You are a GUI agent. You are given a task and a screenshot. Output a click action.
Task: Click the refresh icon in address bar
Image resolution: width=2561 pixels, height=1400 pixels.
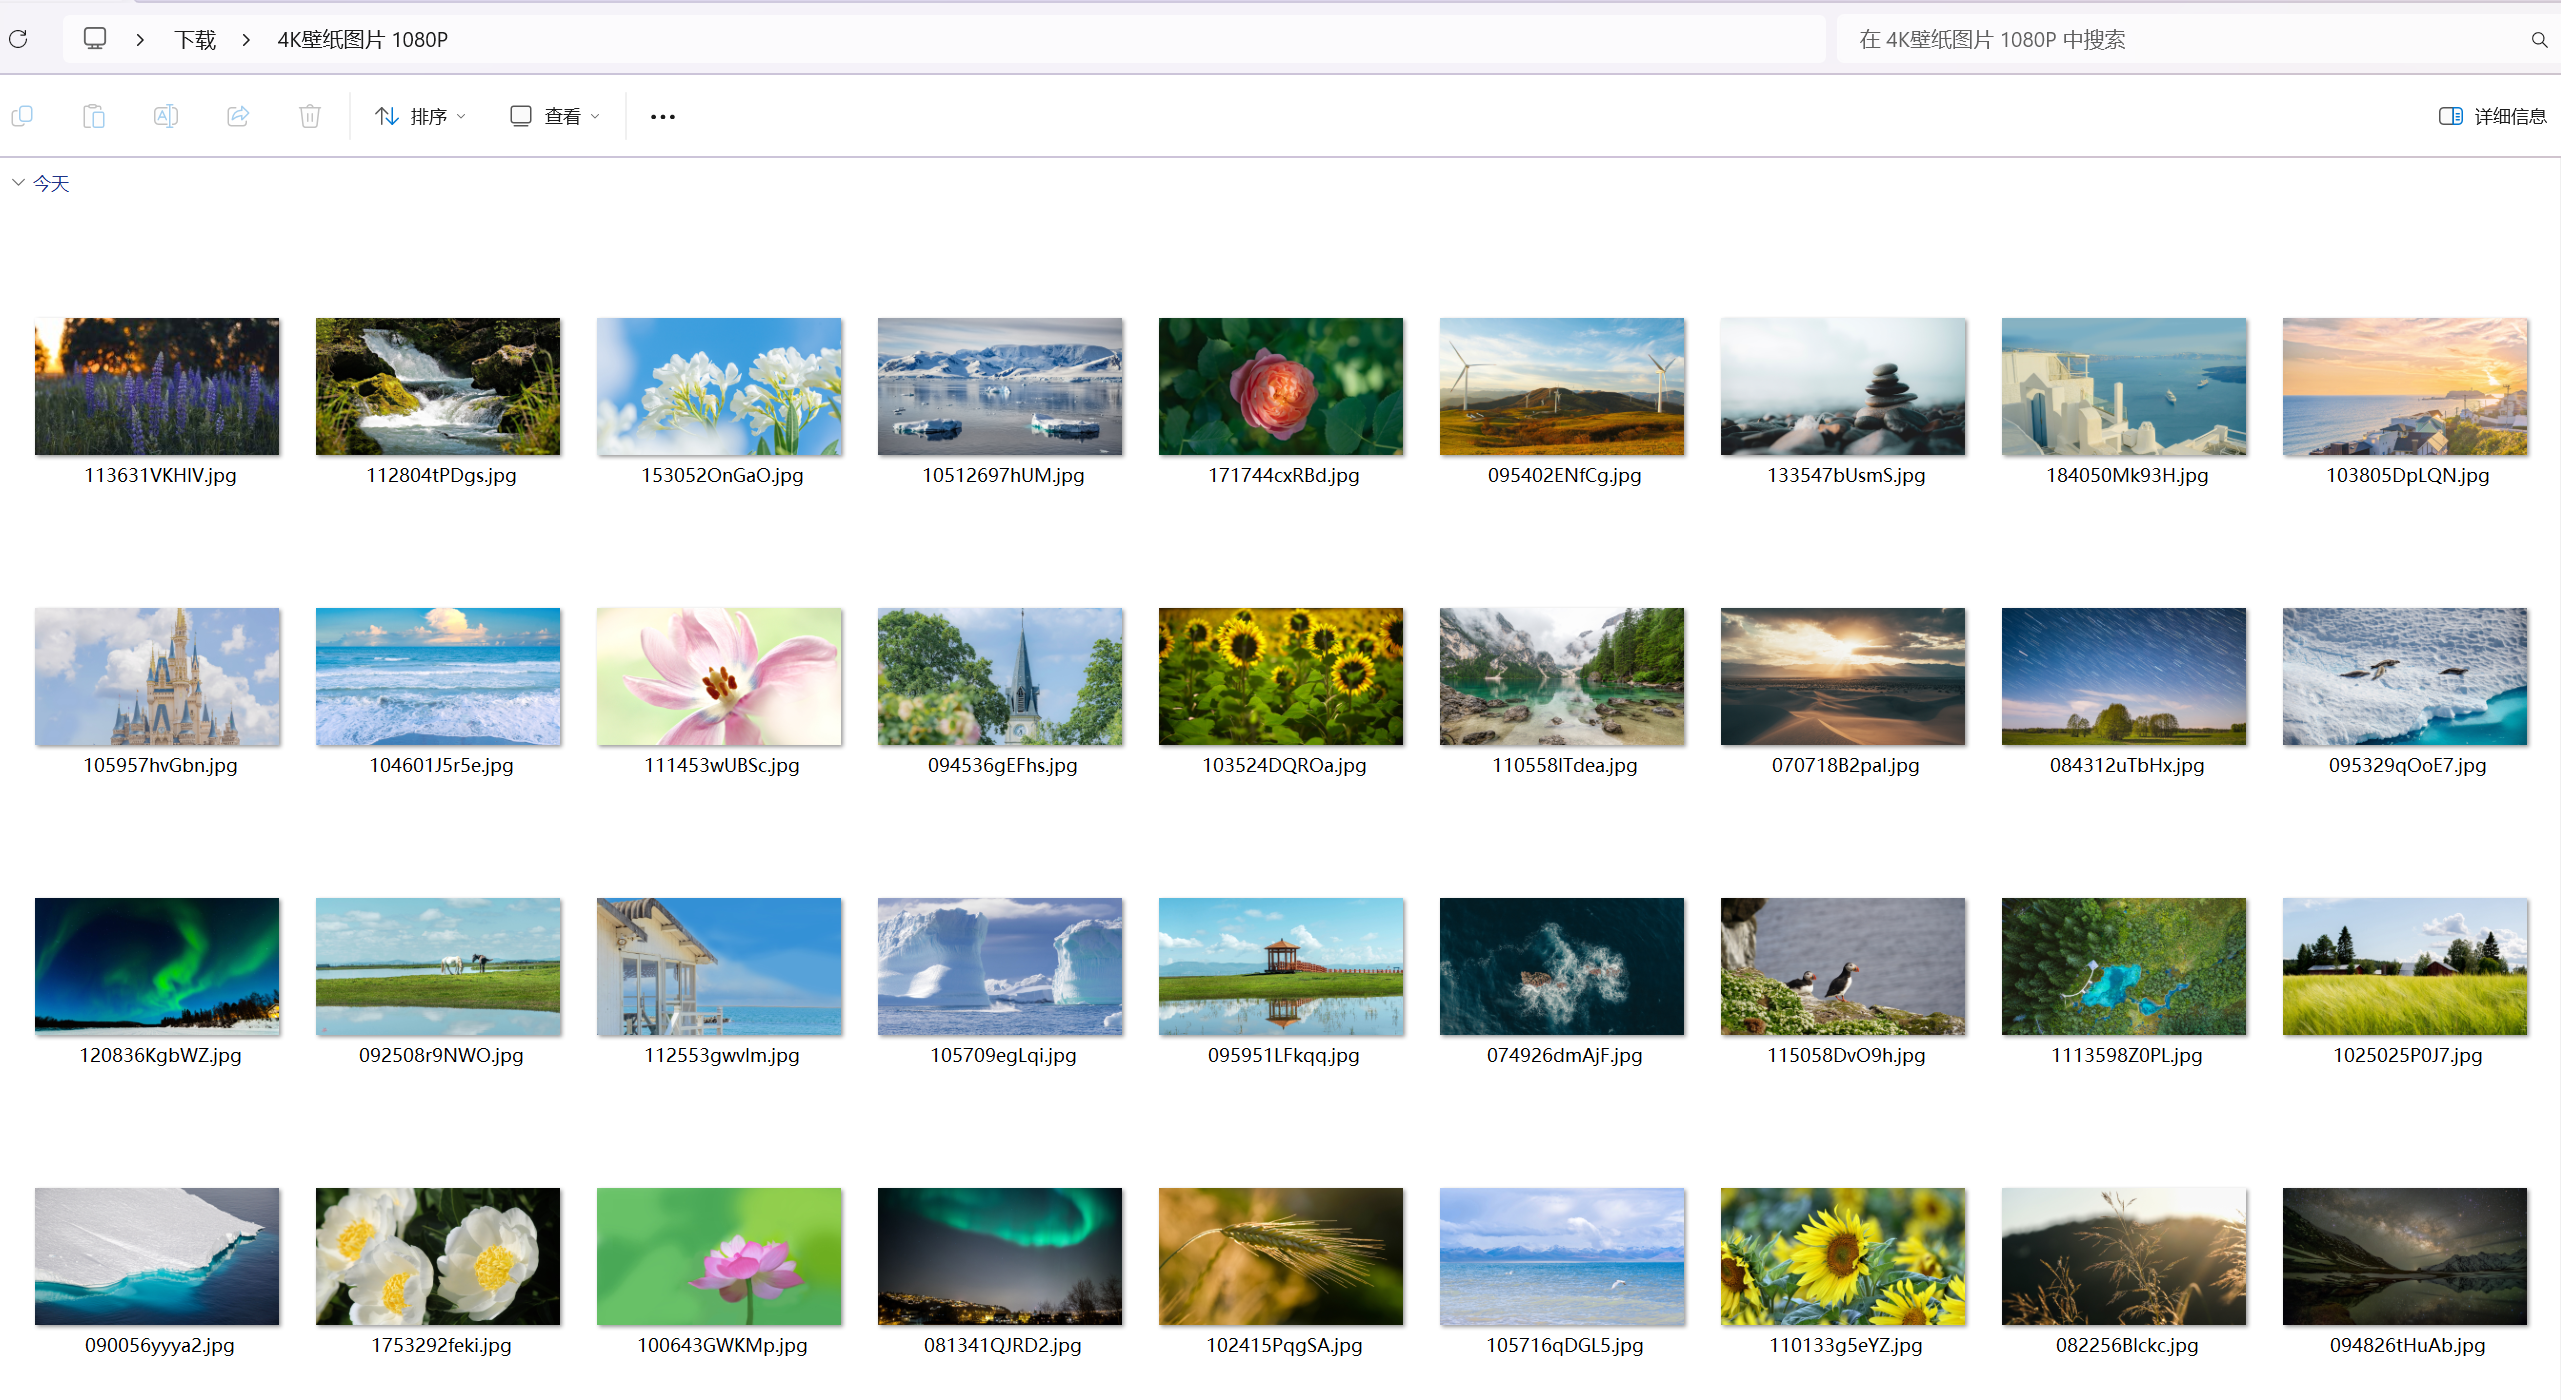pyautogui.click(x=18, y=39)
